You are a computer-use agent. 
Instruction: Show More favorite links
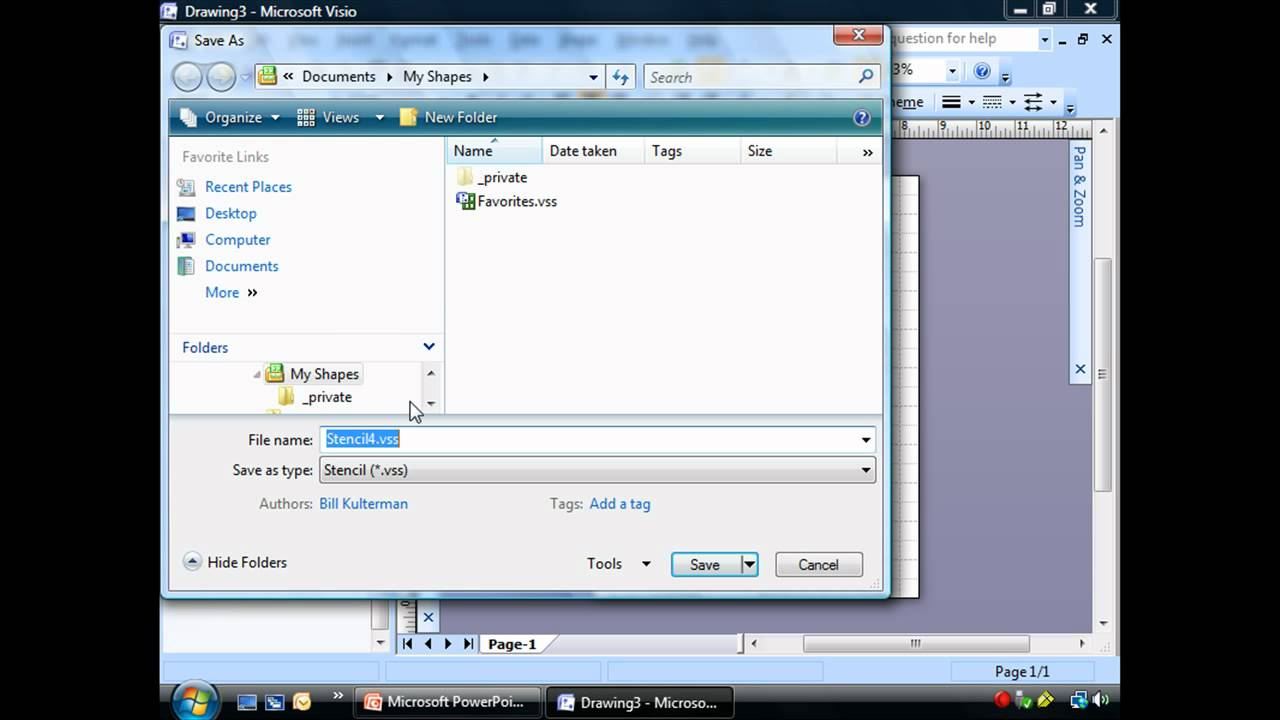(231, 293)
